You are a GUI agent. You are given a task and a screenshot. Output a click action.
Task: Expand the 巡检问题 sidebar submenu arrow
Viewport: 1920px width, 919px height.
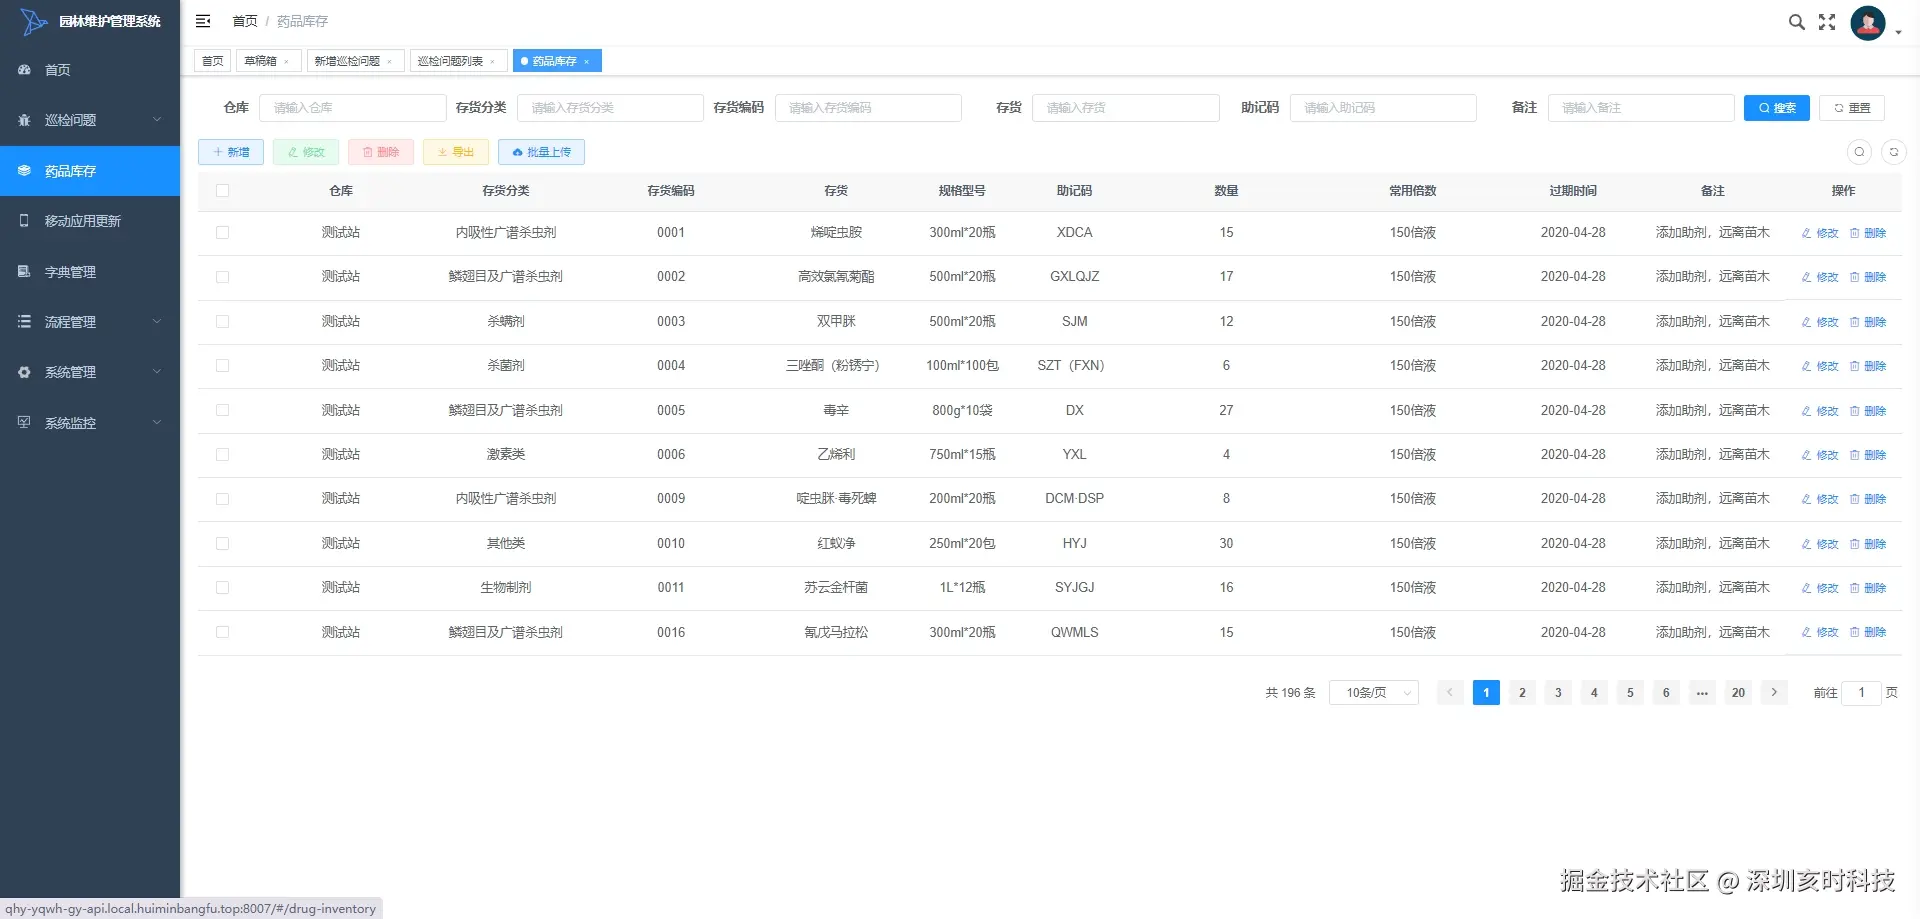[x=156, y=120]
